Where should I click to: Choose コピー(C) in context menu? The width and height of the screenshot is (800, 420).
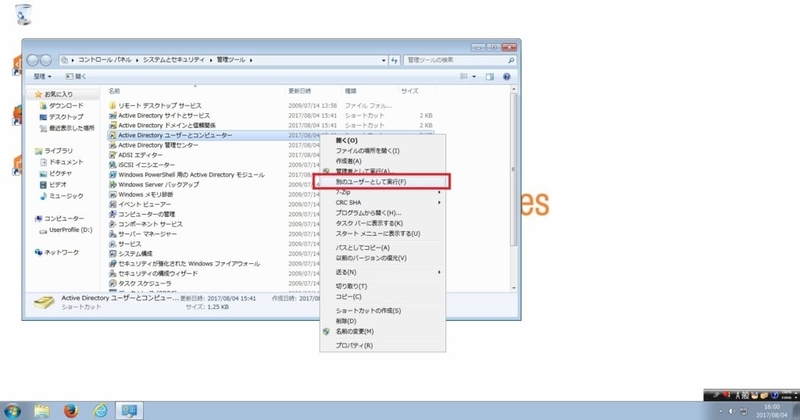pyautogui.click(x=383, y=297)
